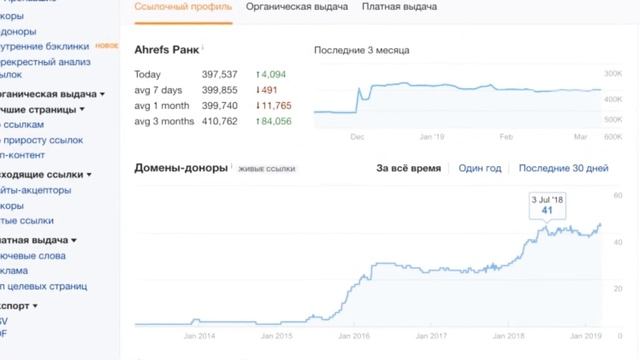This screenshot has height=360, width=640.
Task: Click the green 4,094 rank change
Action: pos(271,75)
